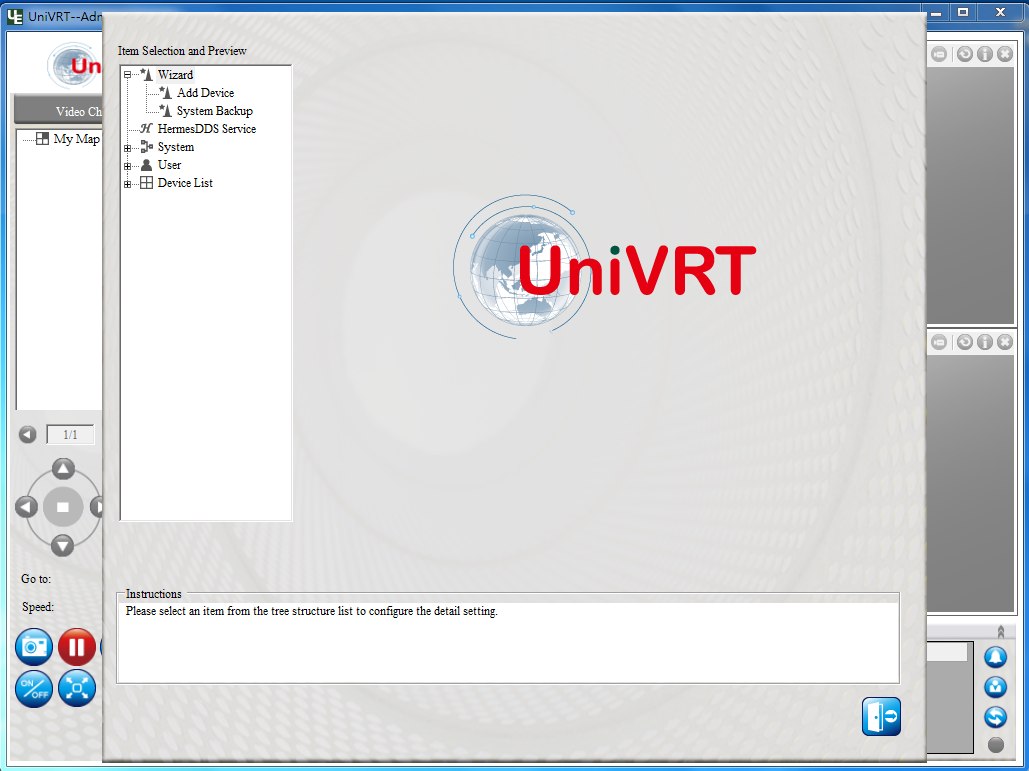Click the info icon in lower video panel

point(984,342)
